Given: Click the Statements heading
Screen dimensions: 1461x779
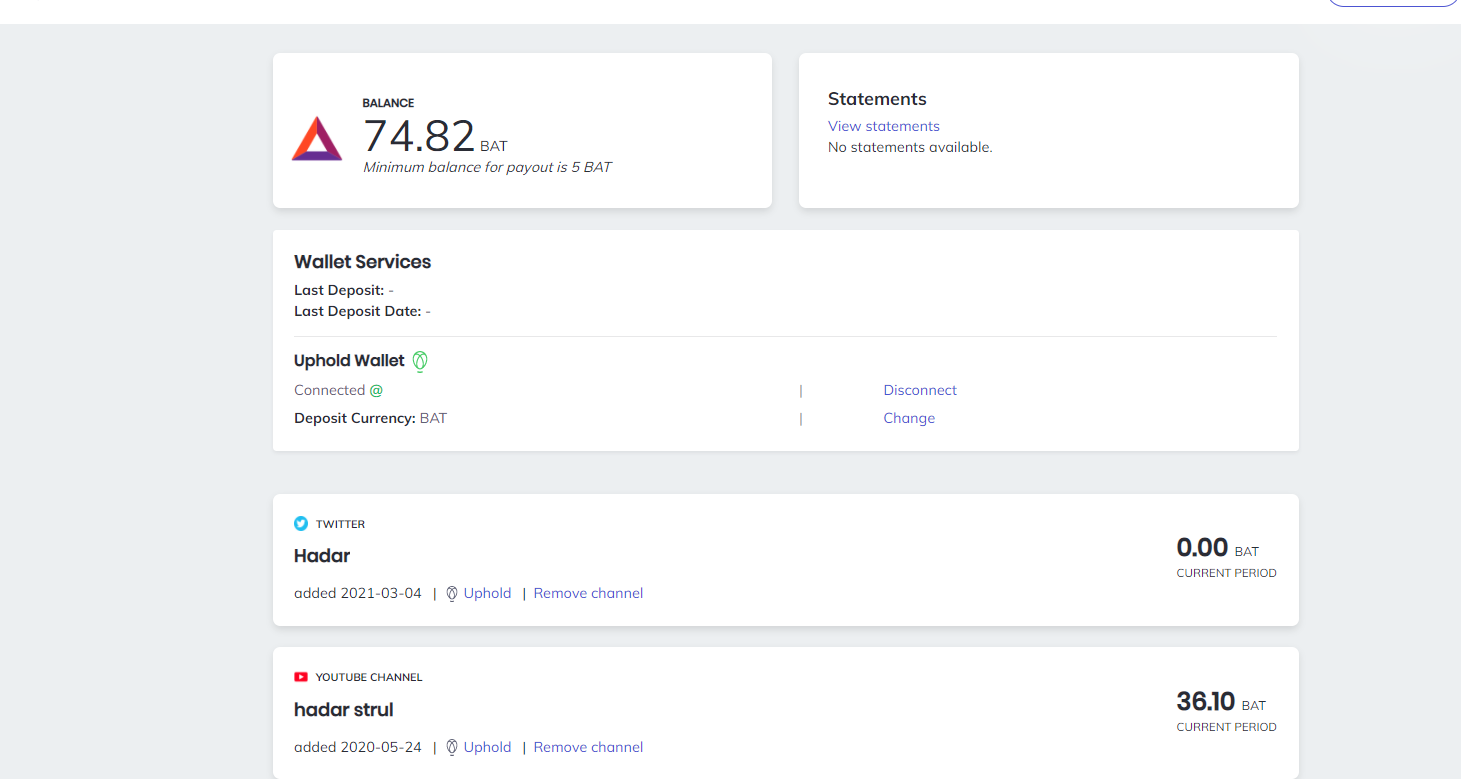Looking at the screenshot, I should coord(877,99).
